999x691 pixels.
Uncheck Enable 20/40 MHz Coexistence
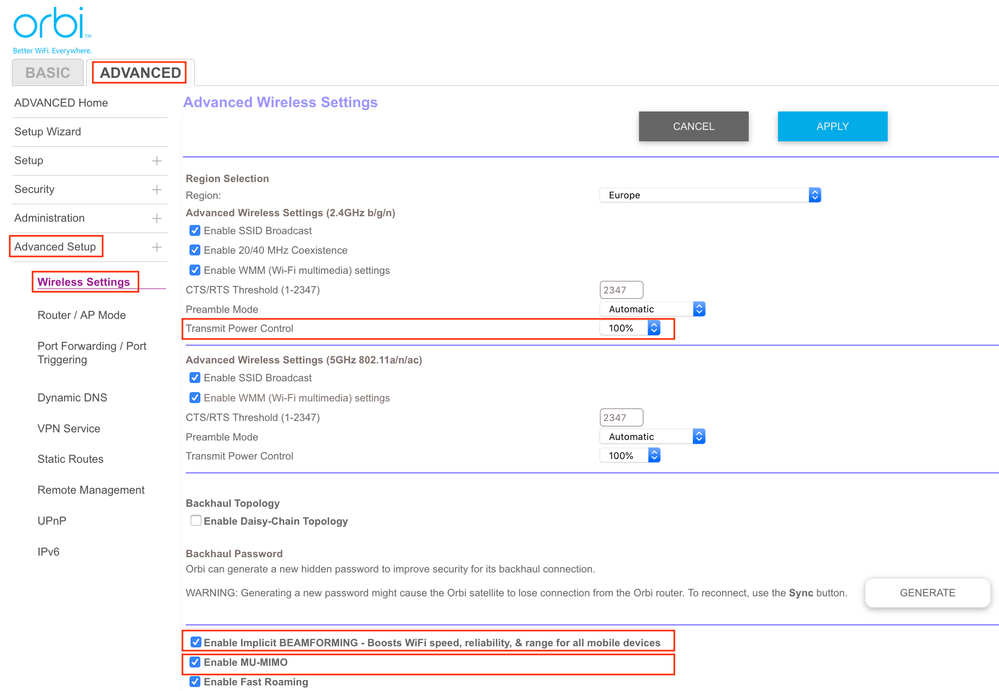(x=195, y=251)
